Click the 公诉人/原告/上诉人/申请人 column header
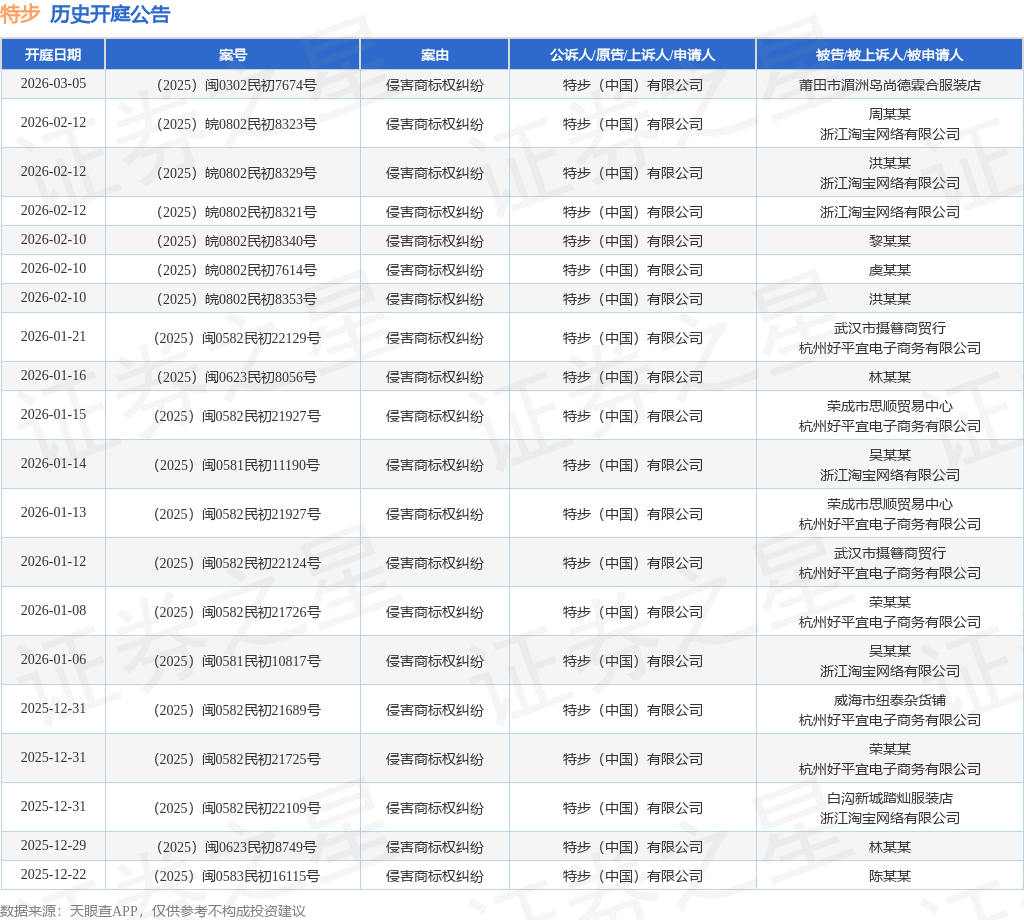The image size is (1024, 920). pos(632,55)
